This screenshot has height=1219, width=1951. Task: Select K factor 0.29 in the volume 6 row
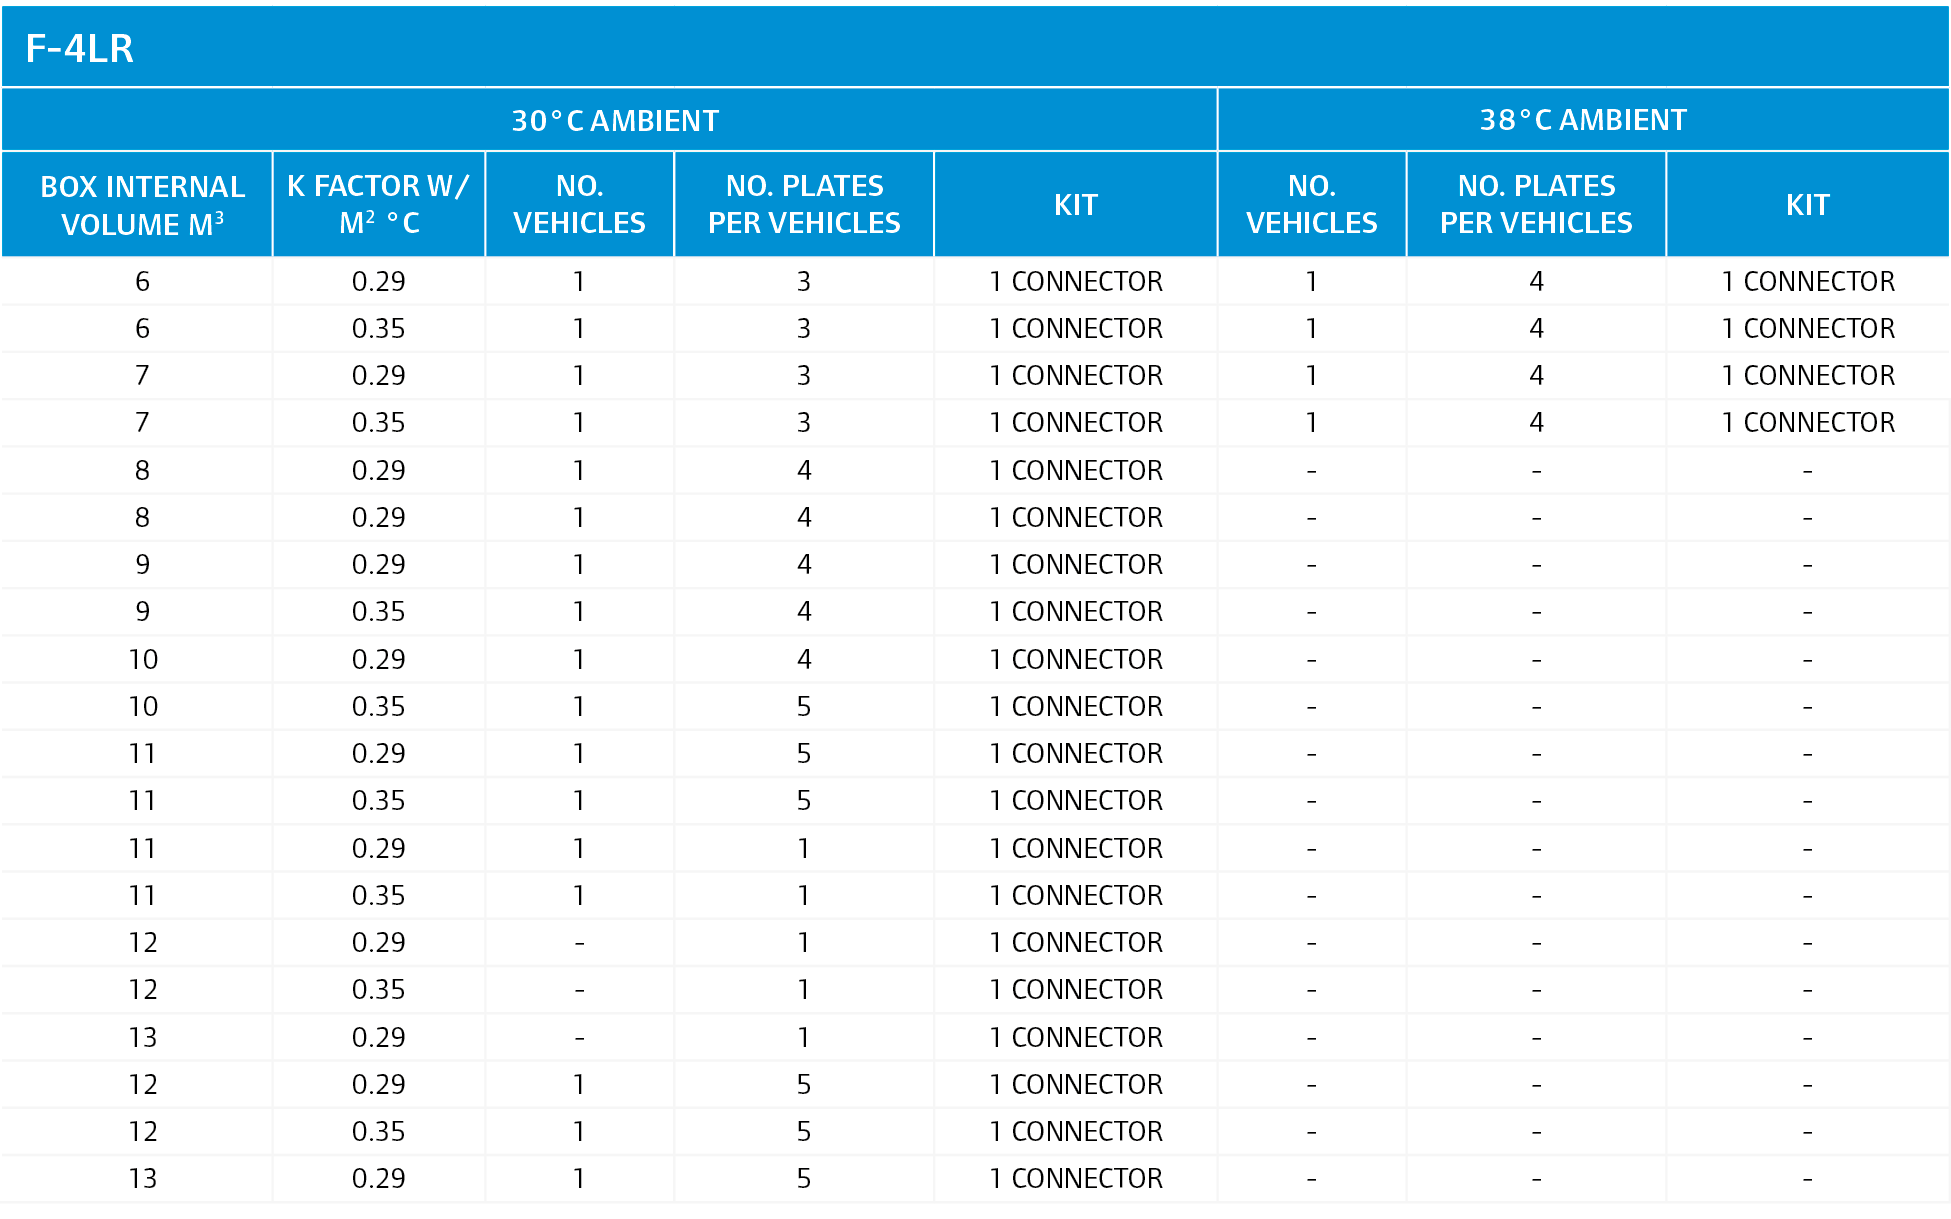[378, 282]
